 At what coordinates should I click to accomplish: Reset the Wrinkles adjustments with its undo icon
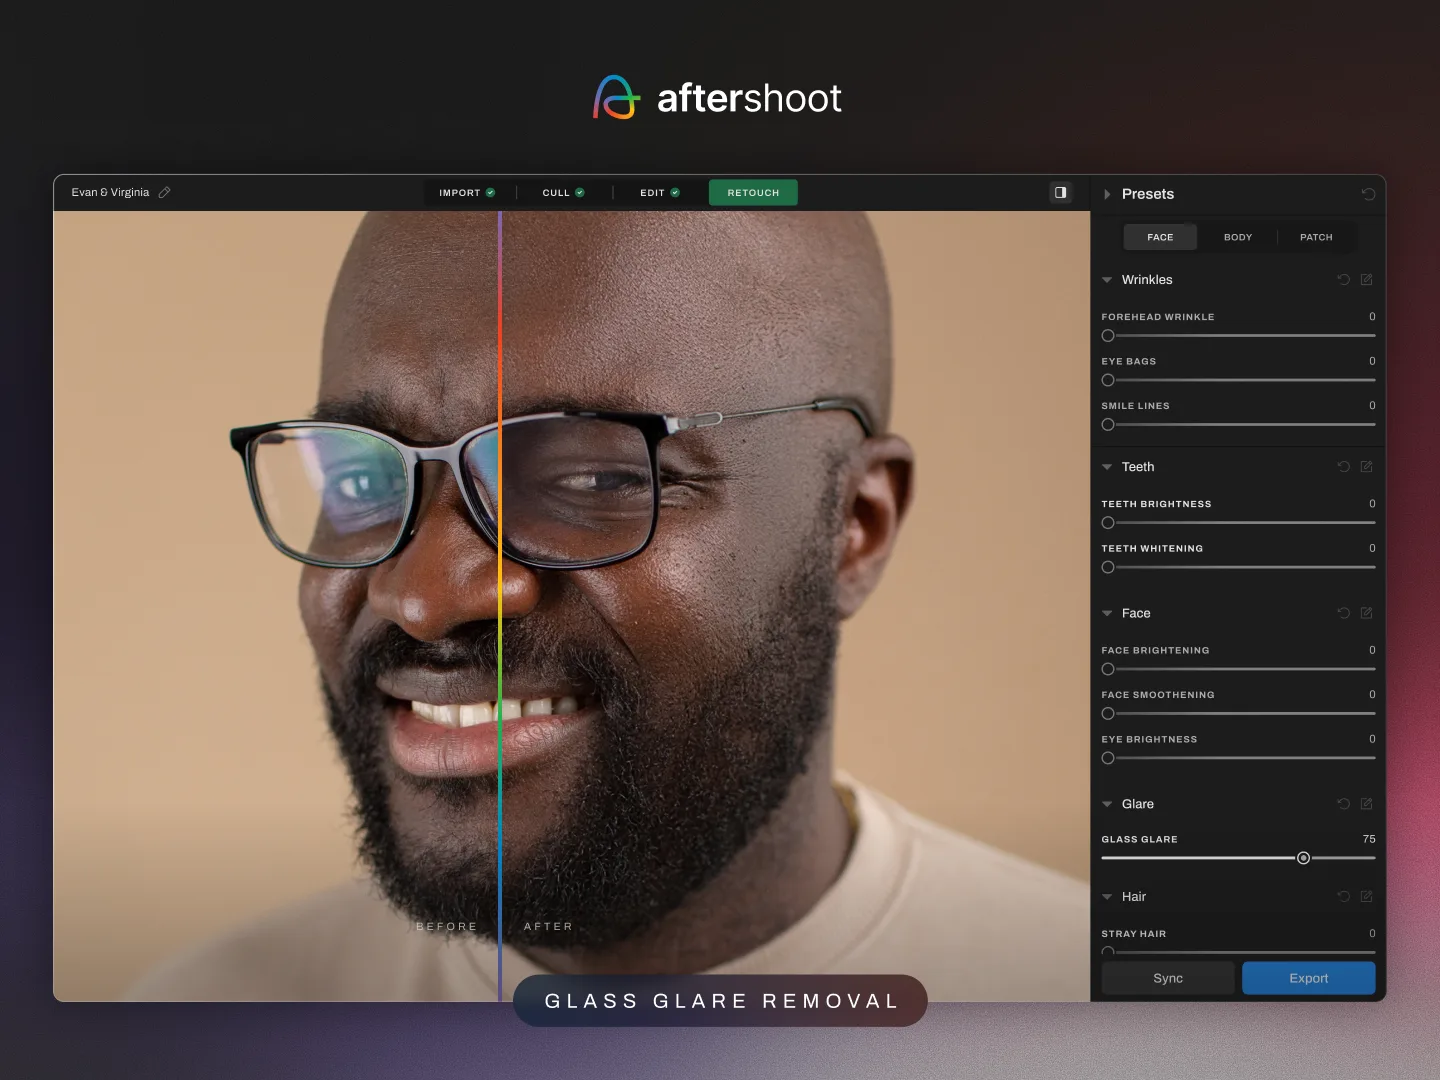point(1344,280)
